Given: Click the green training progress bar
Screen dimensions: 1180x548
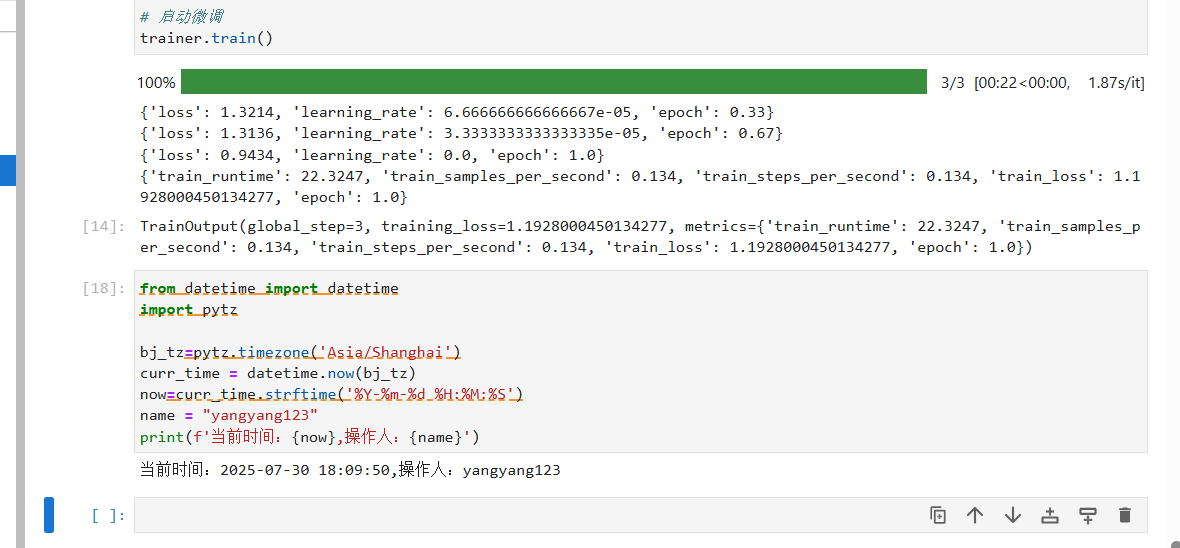Looking at the screenshot, I should pos(553,82).
